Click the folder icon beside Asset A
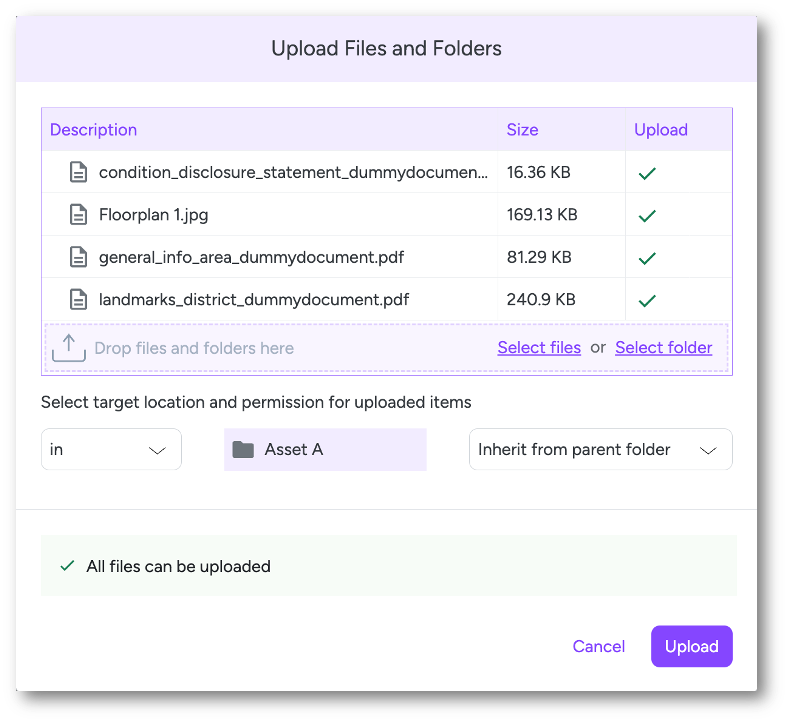This screenshot has width=788, height=722. pyautogui.click(x=243, y=450)
